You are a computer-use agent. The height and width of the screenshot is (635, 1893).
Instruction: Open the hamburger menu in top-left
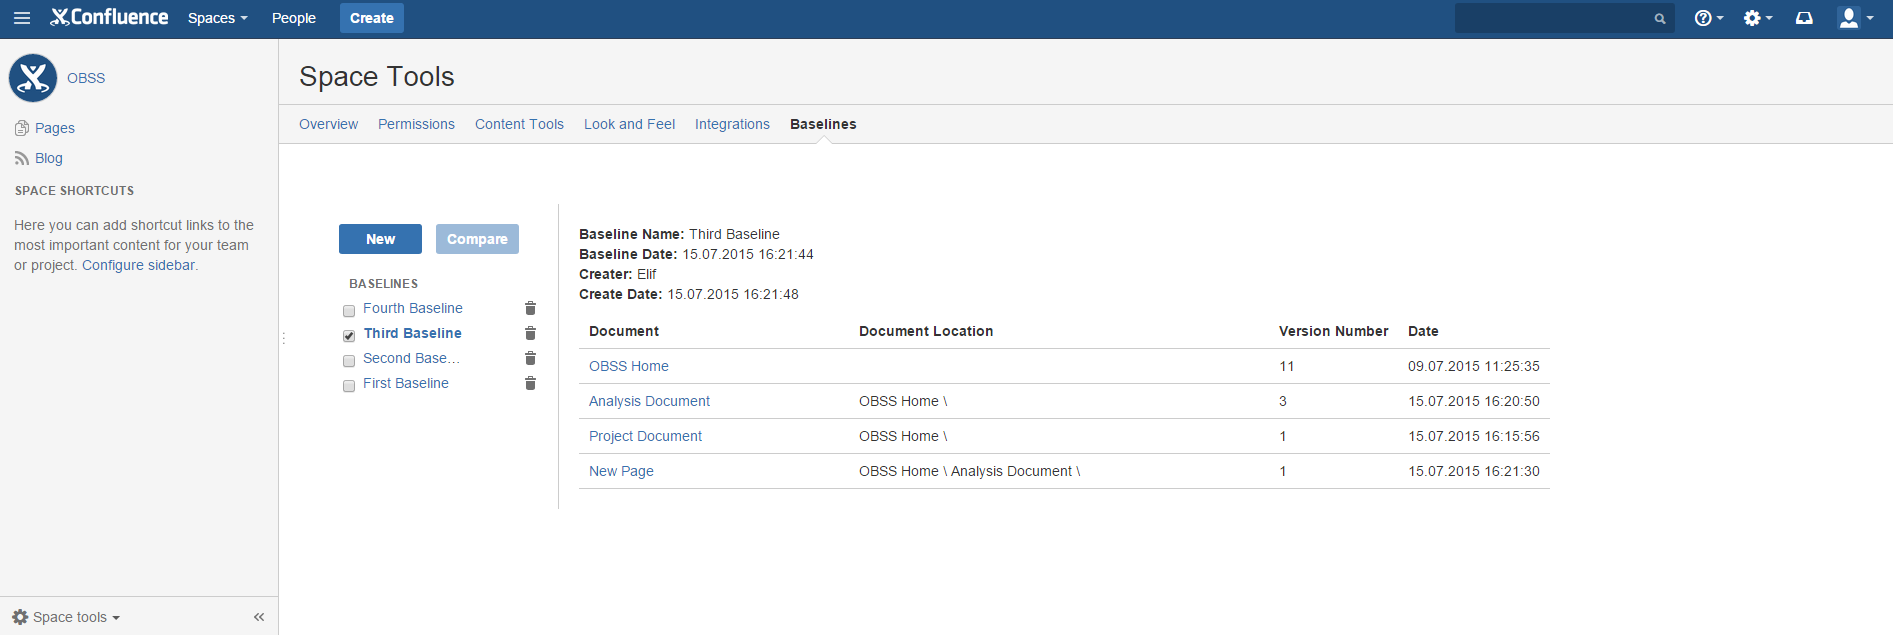tap(22, 18)
